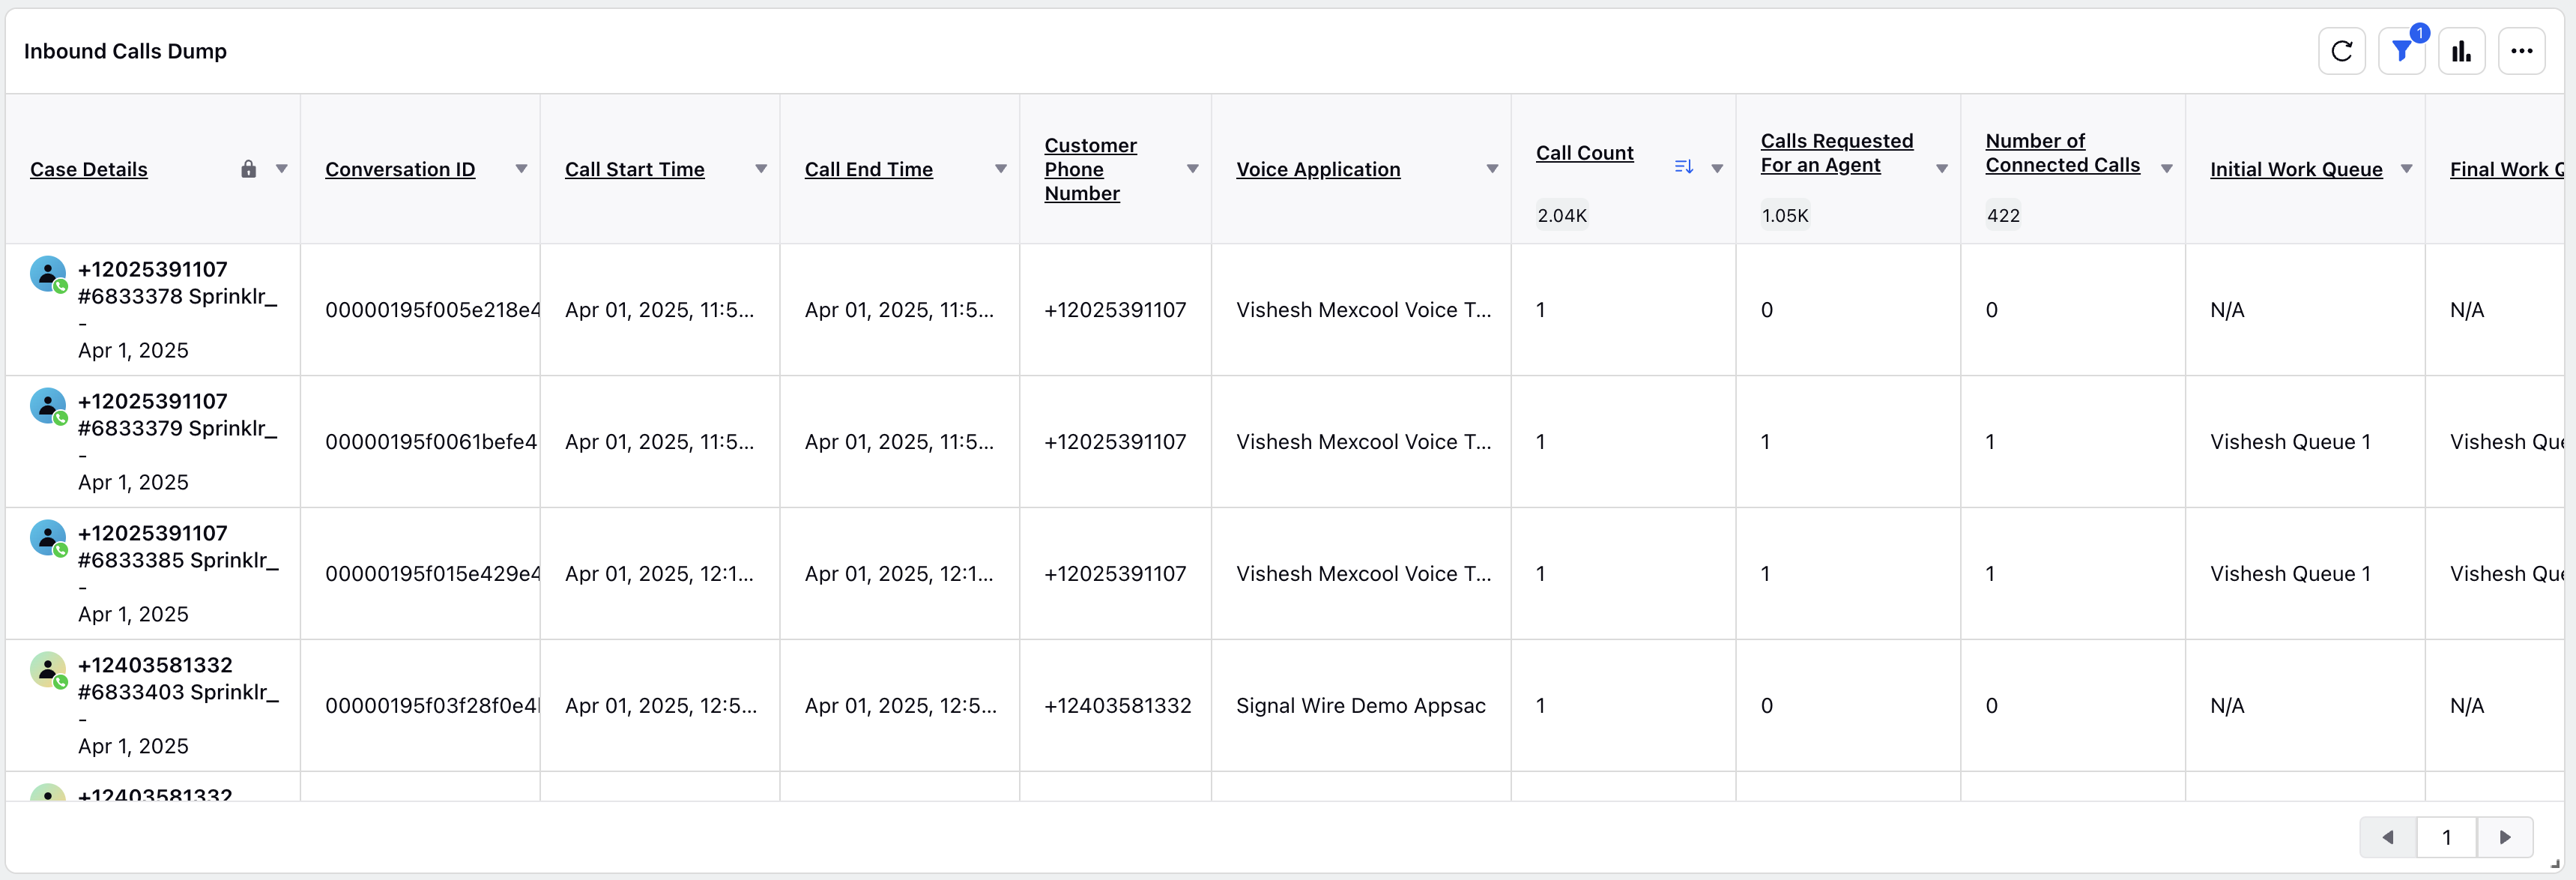Click Inbound Calls Dump widget title

click(x=125, y=51)
